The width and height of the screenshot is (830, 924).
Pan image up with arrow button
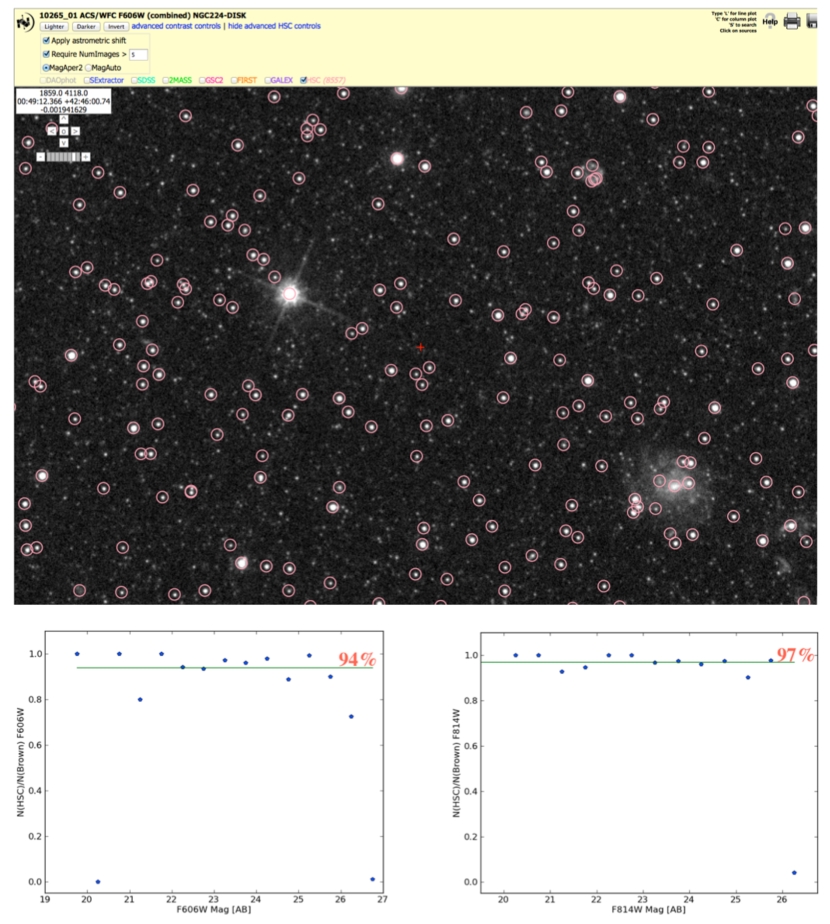tap(63, 118)
